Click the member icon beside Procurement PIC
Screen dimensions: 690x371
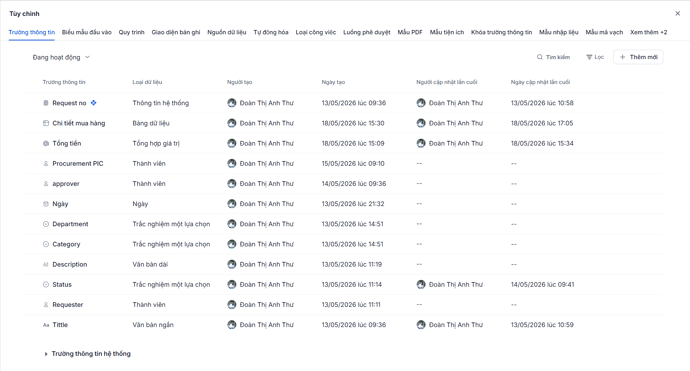[x=46, y=164]
